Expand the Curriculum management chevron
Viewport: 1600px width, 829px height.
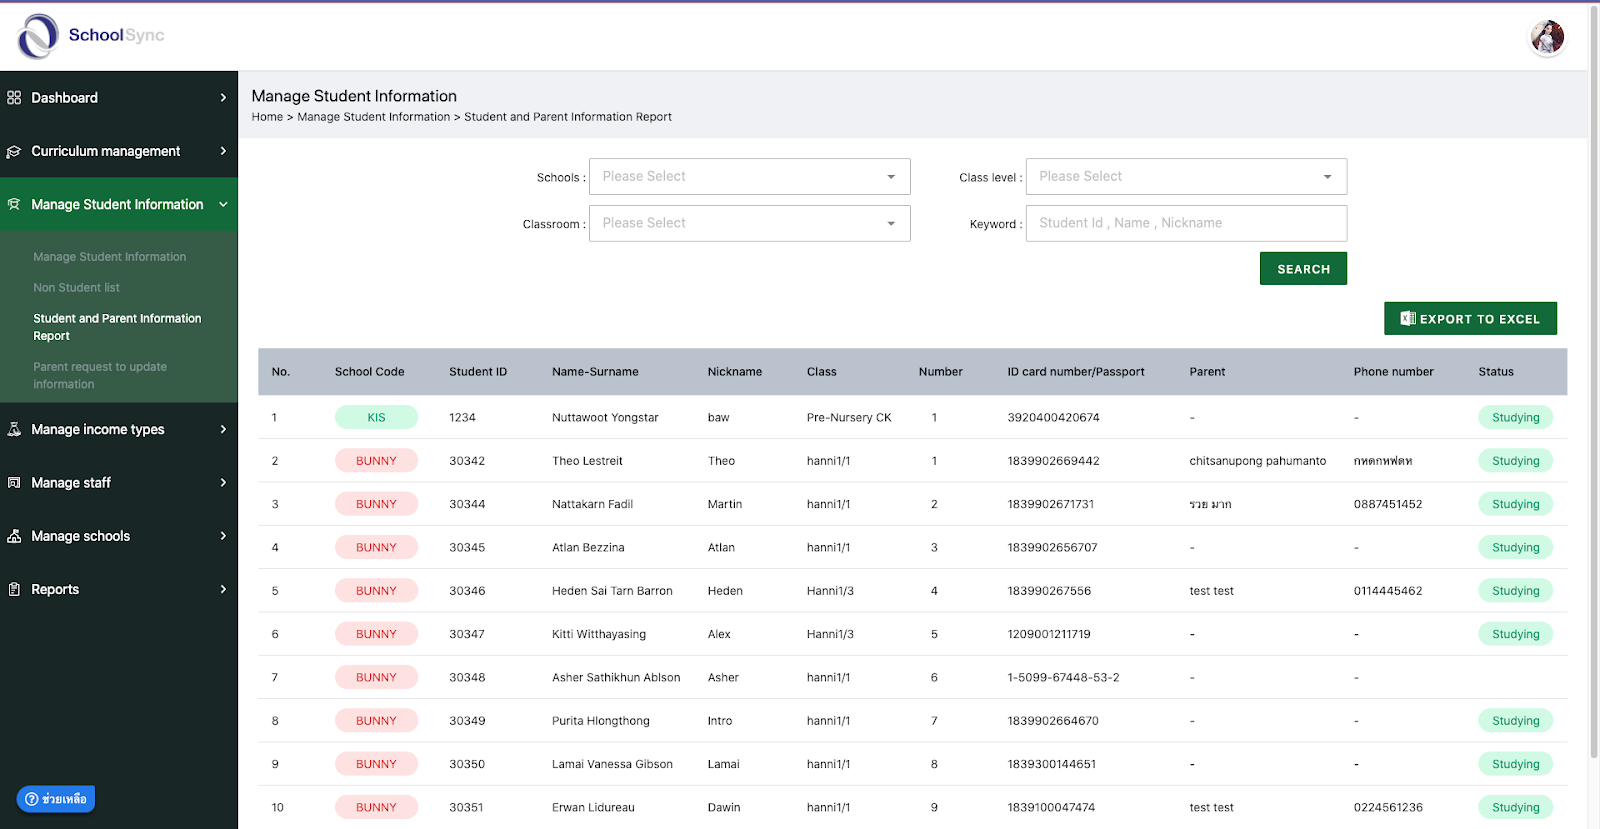pyautogui.click(x=223, y=151)
